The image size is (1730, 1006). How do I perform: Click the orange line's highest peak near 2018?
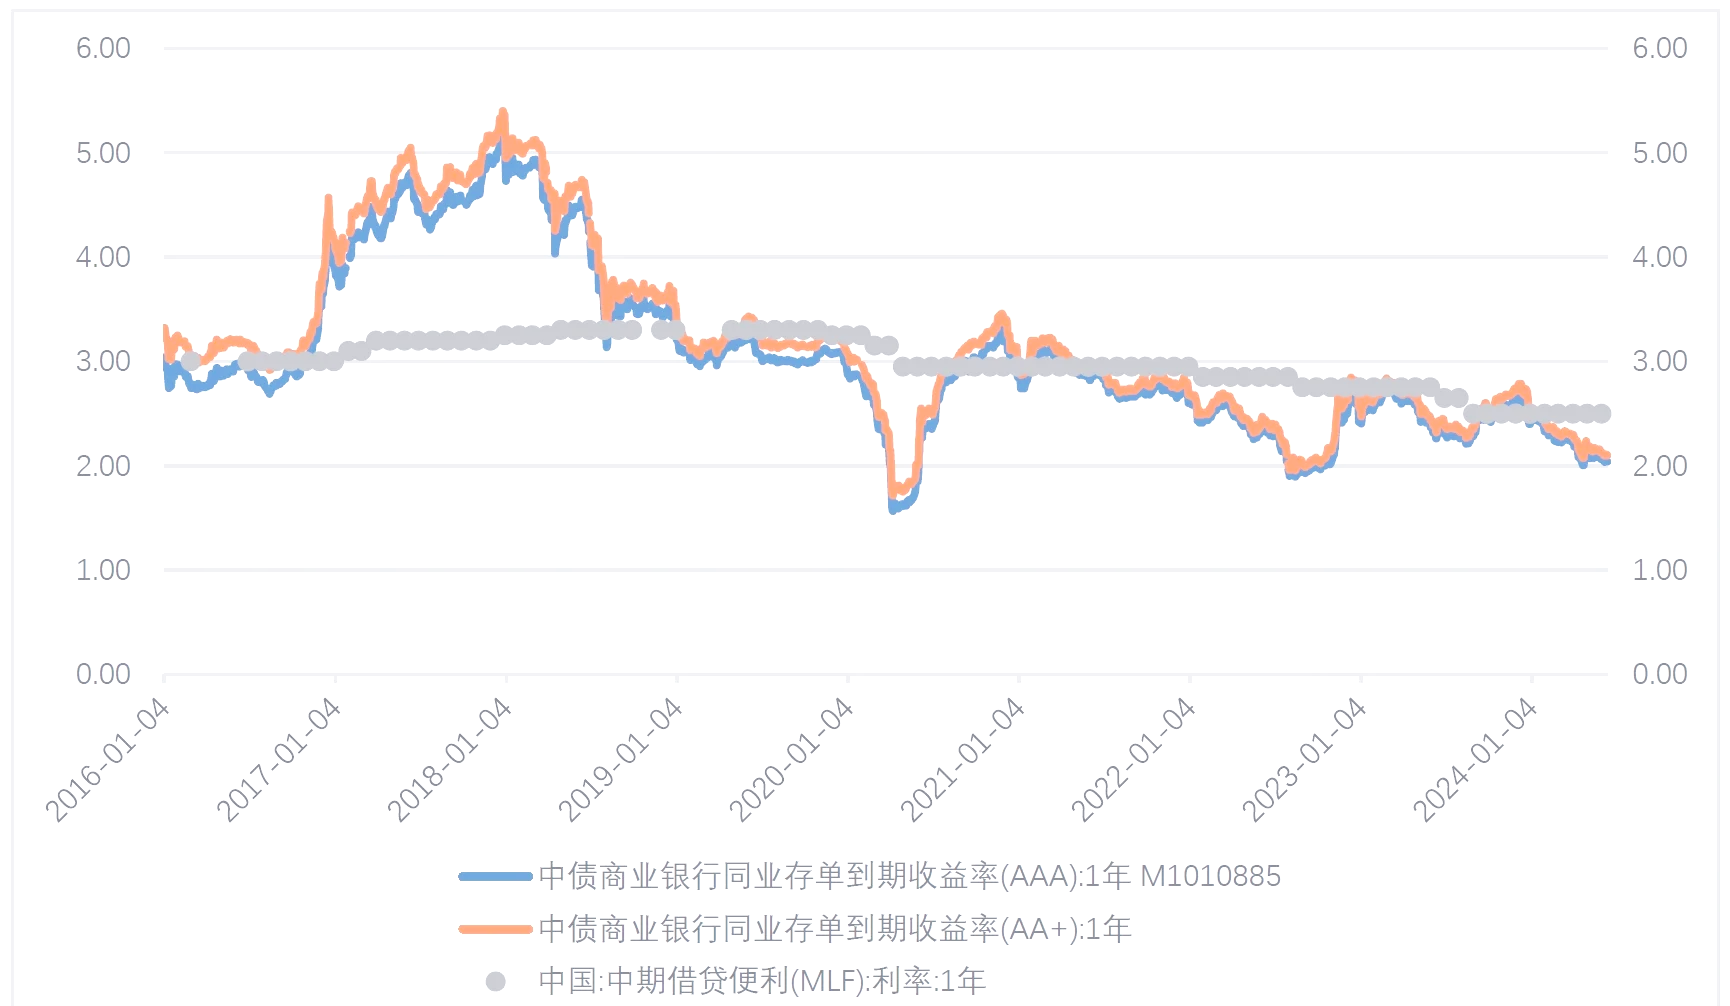click(503, 113)
